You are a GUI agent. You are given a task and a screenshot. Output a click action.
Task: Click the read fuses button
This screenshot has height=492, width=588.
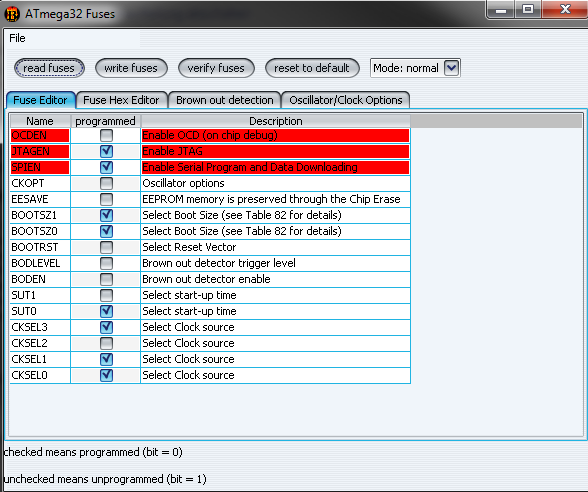(x=49, y=68)
